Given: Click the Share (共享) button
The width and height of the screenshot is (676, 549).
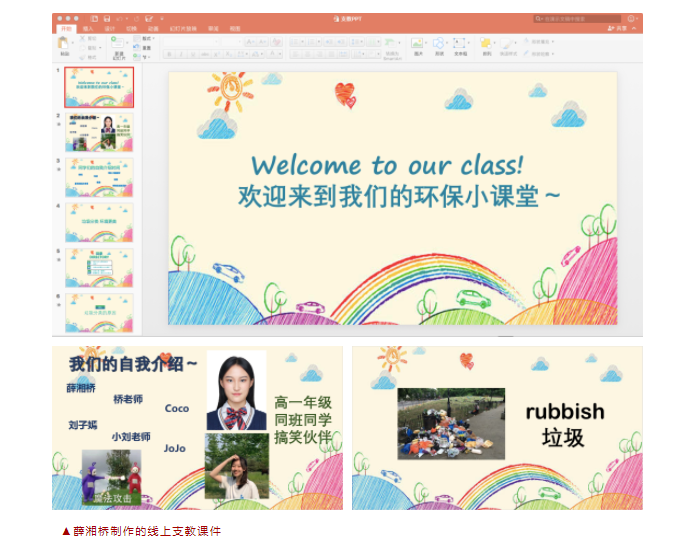Looking at the screenshot, I should (x=617, y=28).
